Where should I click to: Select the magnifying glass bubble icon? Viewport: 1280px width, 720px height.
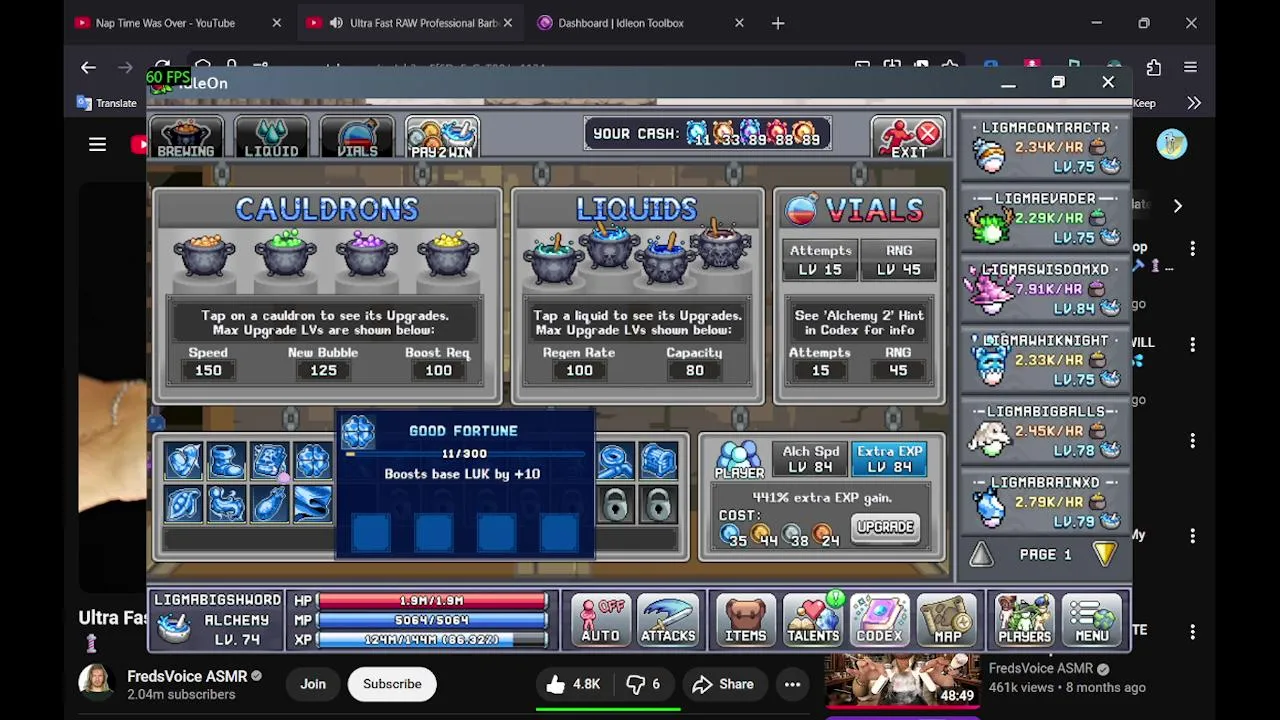tap(615, 461)
